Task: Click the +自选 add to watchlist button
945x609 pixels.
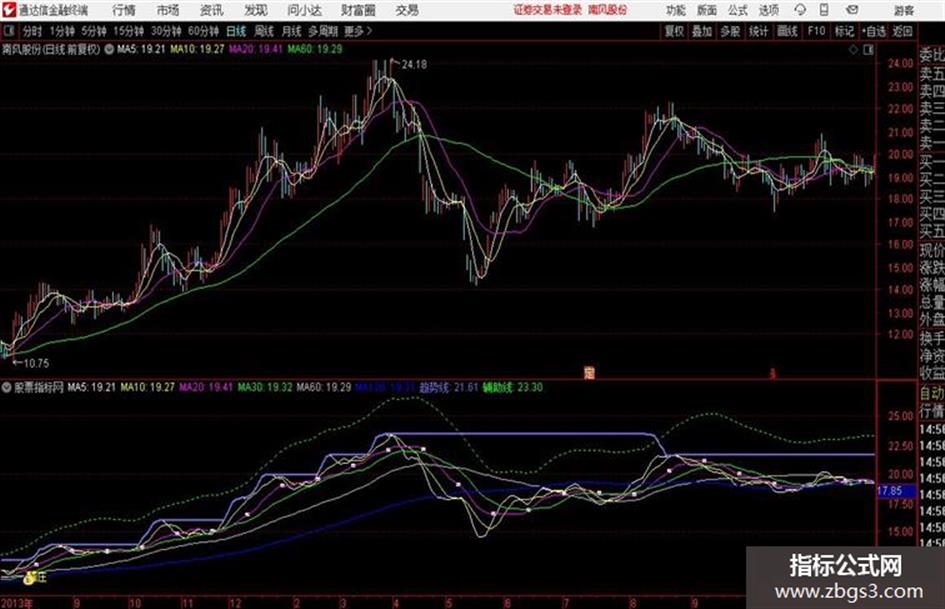Action: [x=874, y=31]
